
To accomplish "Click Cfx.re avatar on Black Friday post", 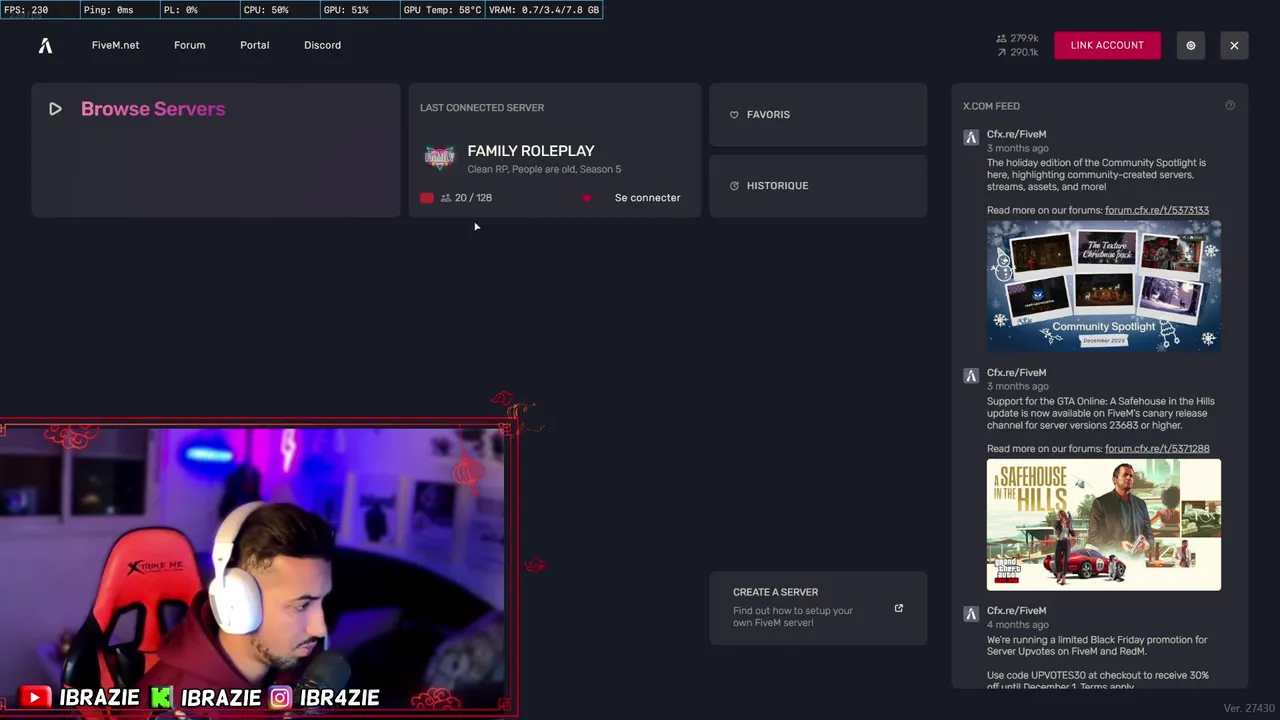I will [x=970, y=614].
